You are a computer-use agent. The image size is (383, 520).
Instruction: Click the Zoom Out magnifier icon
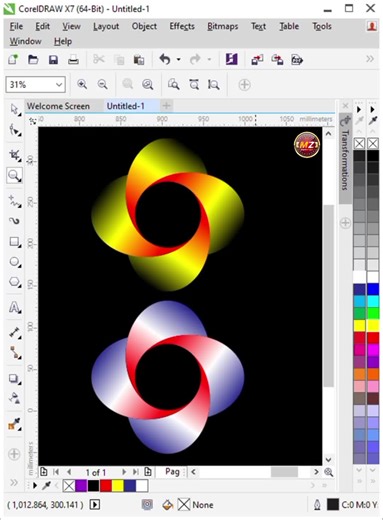[102, 84]
